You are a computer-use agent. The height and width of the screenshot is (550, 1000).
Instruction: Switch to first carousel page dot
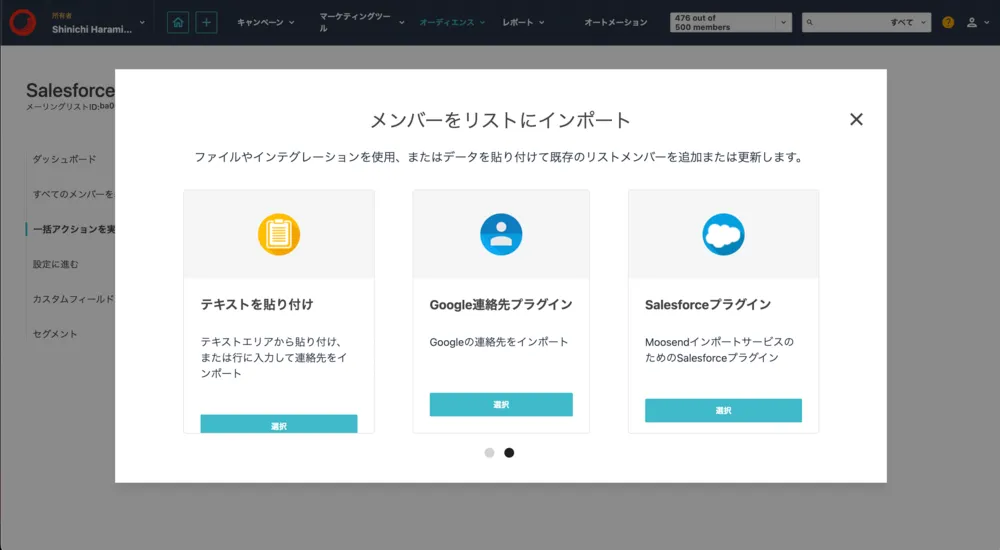point(489,452)
